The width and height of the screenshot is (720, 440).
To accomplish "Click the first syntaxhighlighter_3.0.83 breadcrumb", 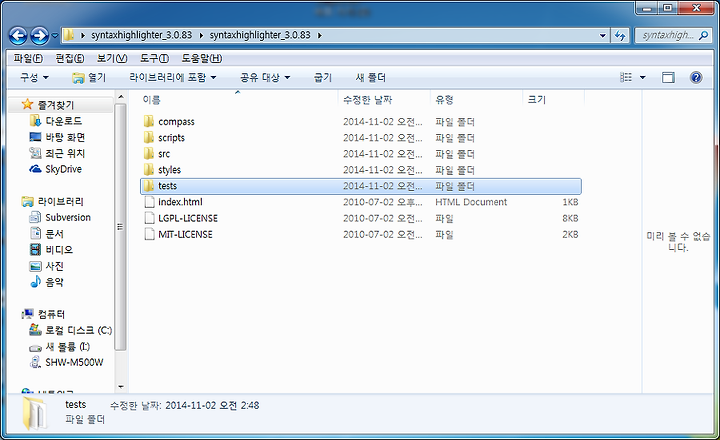I will point(141,35).
